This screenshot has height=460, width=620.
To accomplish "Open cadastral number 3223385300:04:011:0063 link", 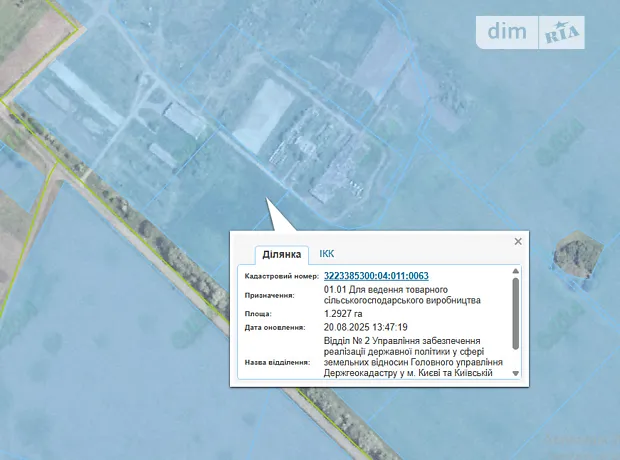I will (x=376, y=276).
